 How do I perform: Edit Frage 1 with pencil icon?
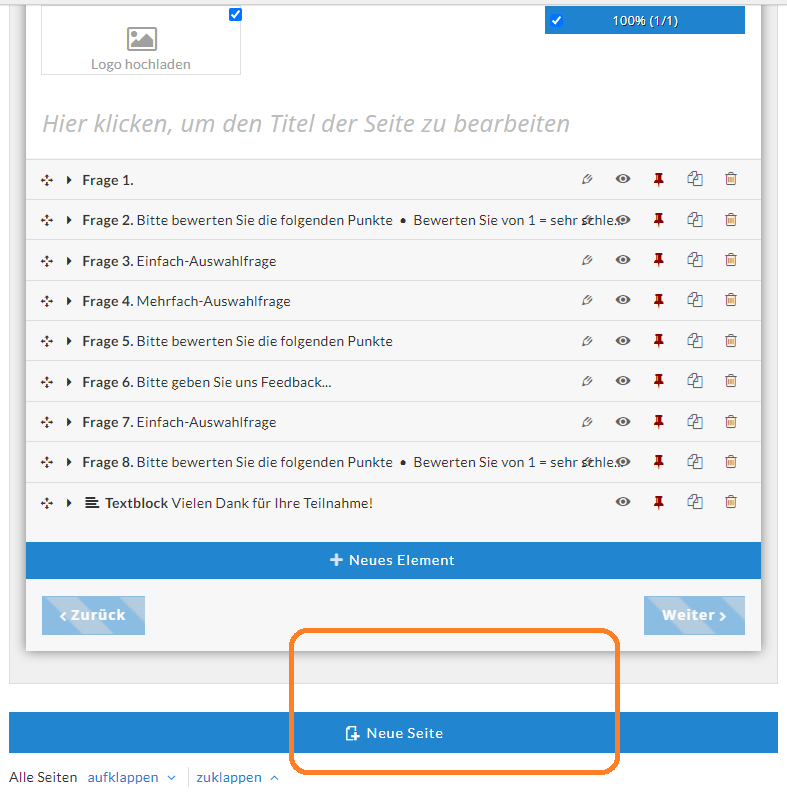[587, 179]
